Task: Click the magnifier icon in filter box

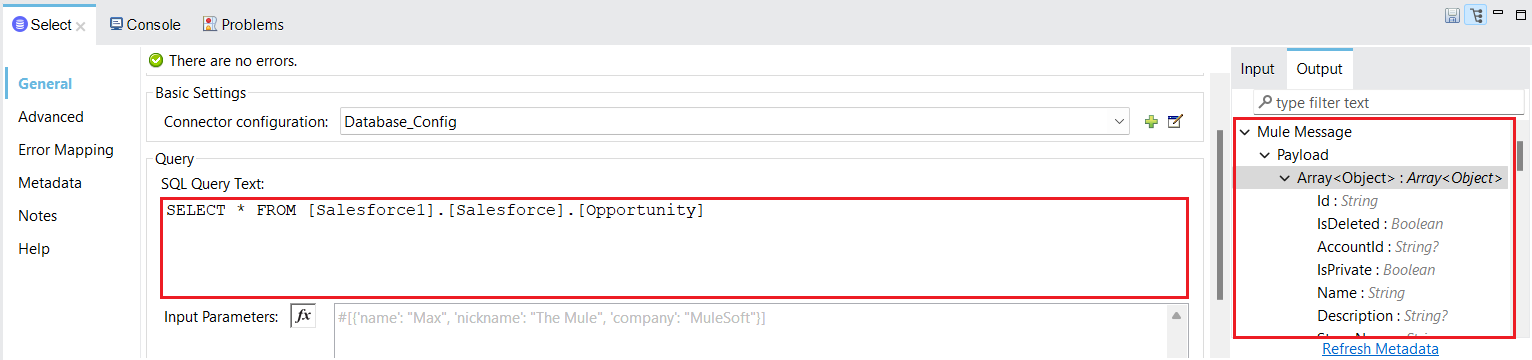Action: point(1265,102)
